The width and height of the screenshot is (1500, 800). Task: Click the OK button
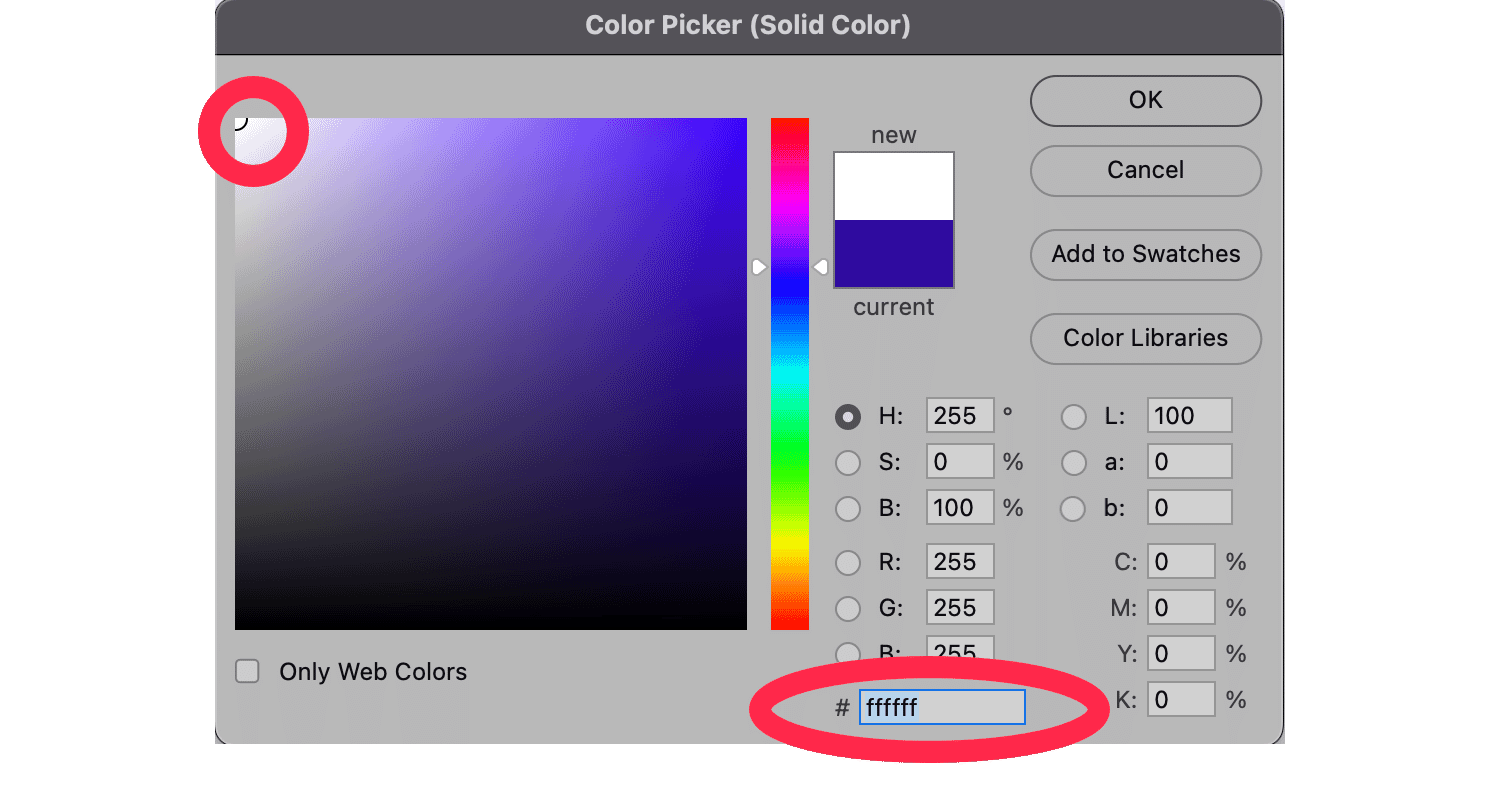click(1145, 101)
